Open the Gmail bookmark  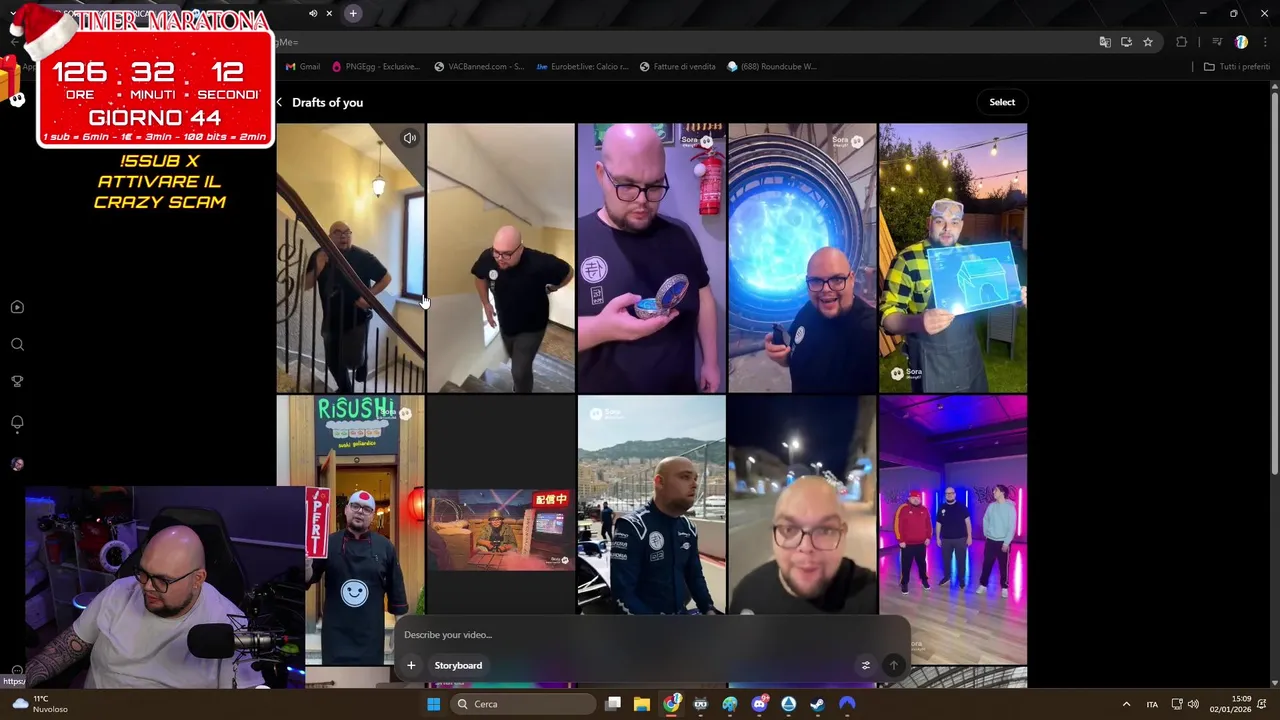coord(303,66)
